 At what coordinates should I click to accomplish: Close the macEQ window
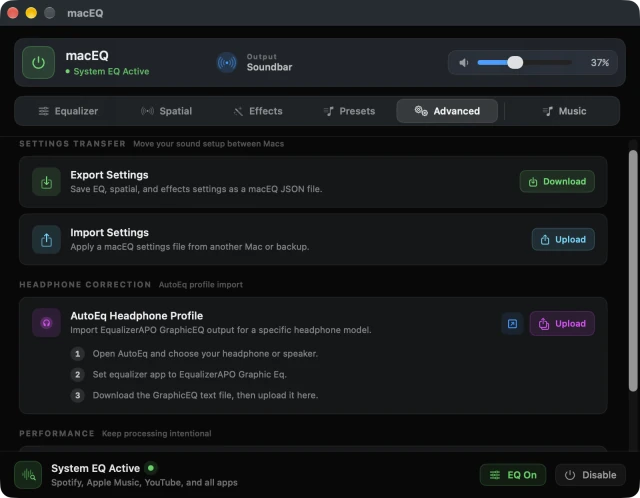click(x=13, y=13)
